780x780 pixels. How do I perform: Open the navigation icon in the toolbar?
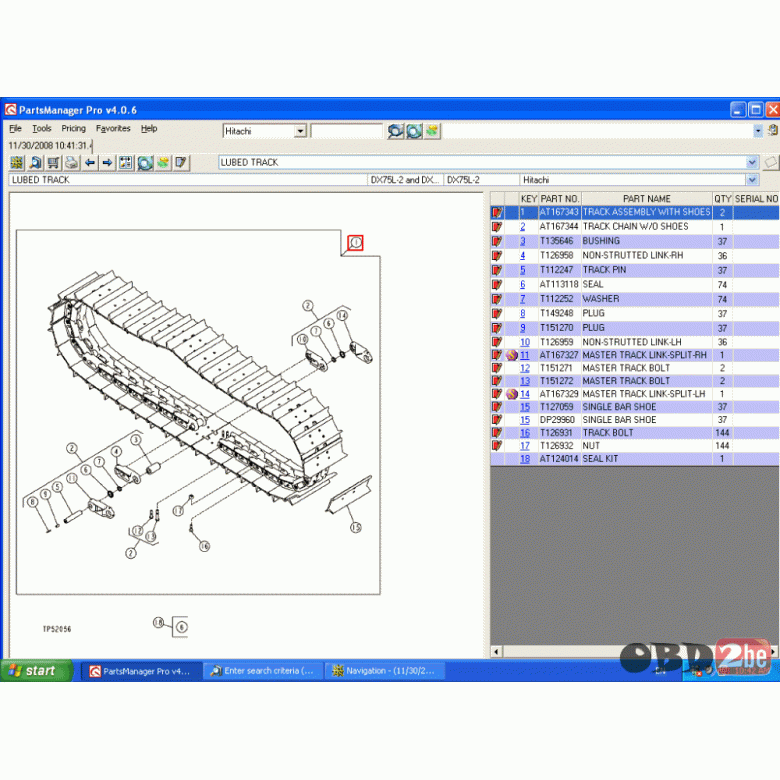[17, 163]
